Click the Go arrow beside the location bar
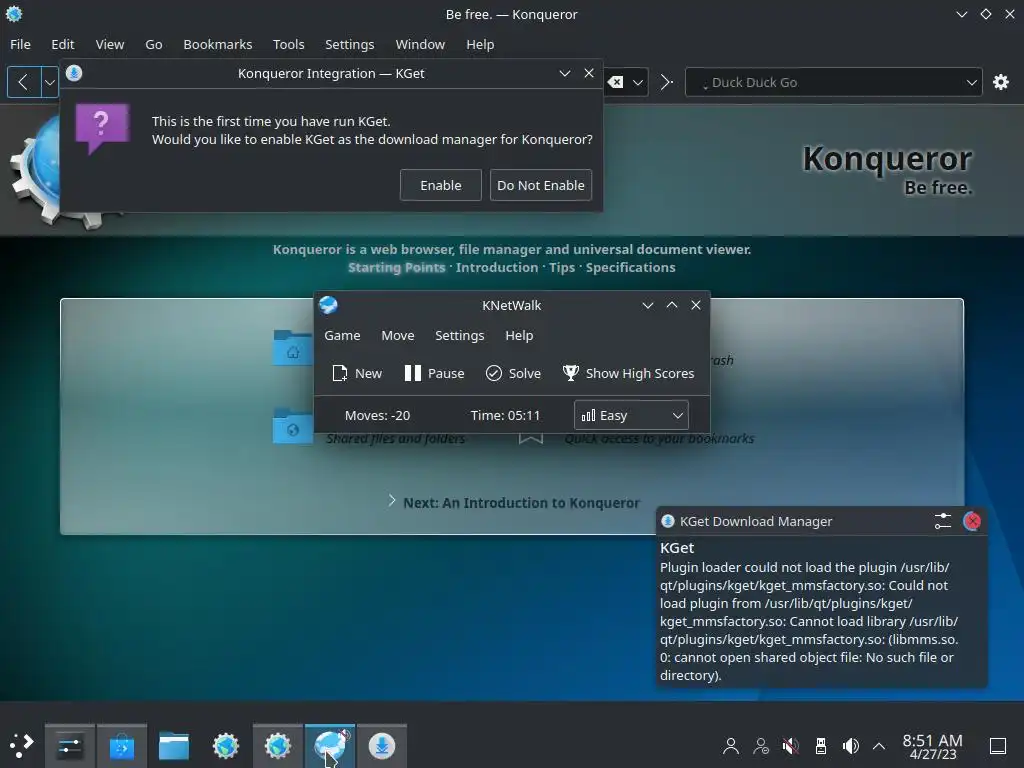 (666, 82)
